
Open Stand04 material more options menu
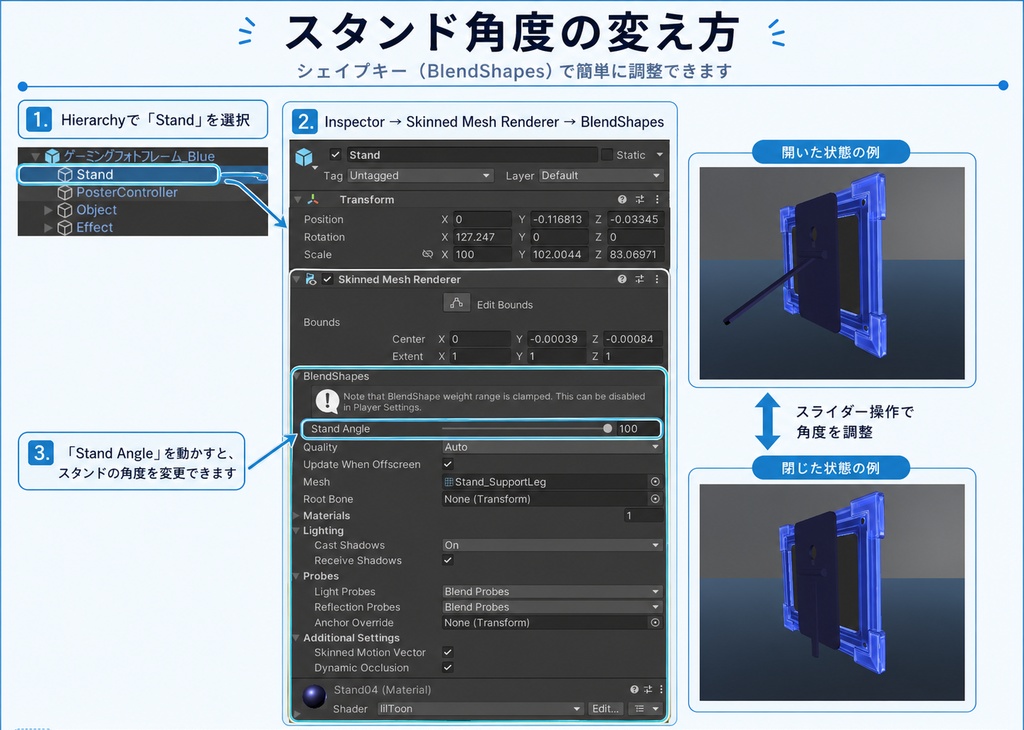click(x=661, y=690)
